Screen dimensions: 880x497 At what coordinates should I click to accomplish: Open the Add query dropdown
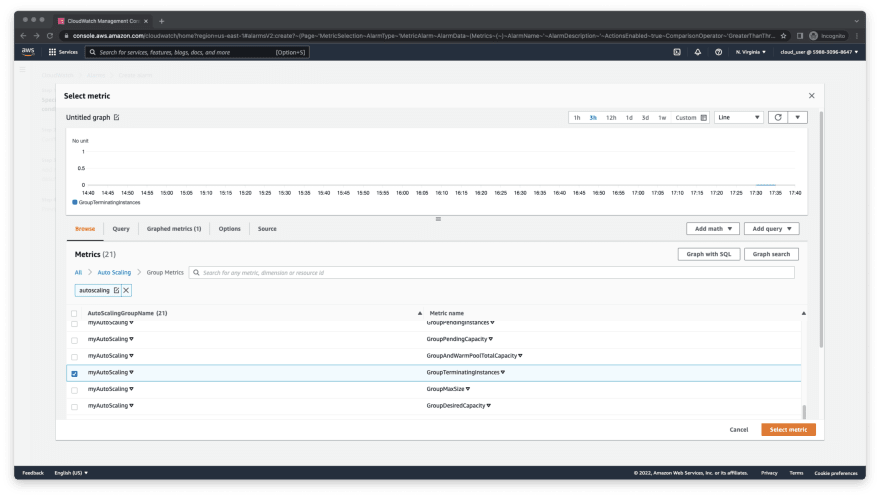pos(772,229)
